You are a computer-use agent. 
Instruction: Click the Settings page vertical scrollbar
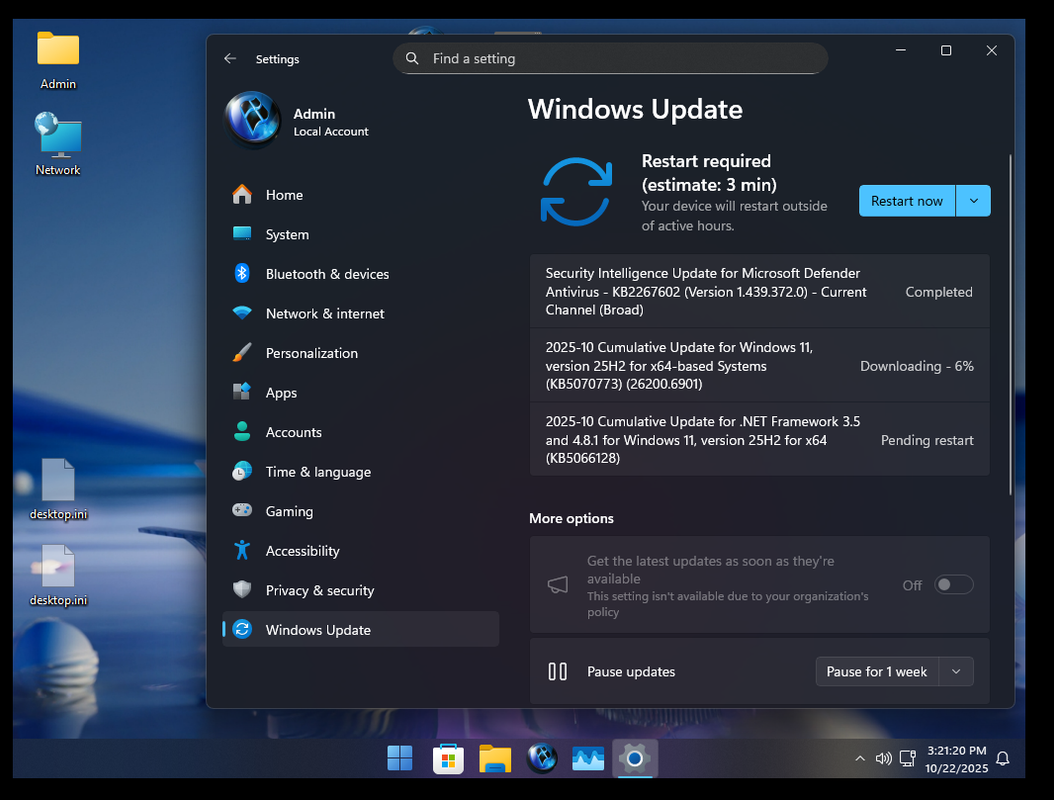pos(1010,325)
